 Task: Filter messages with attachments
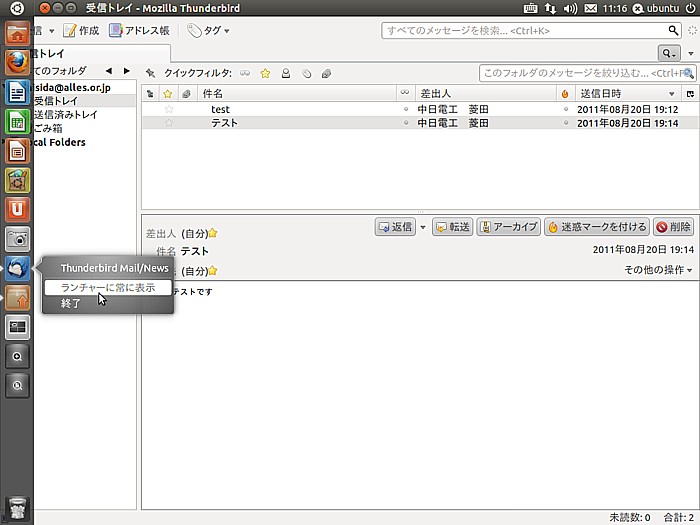326,73
